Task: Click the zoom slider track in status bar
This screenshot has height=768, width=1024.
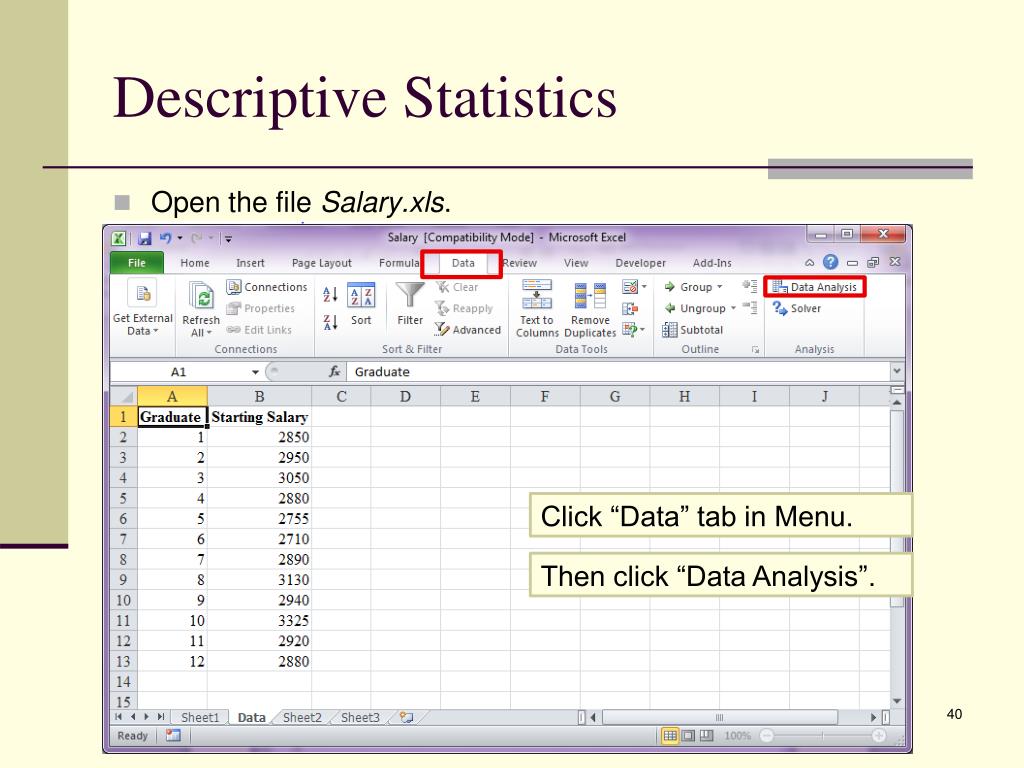Action: pyautogui.click(x=823, y=736)
